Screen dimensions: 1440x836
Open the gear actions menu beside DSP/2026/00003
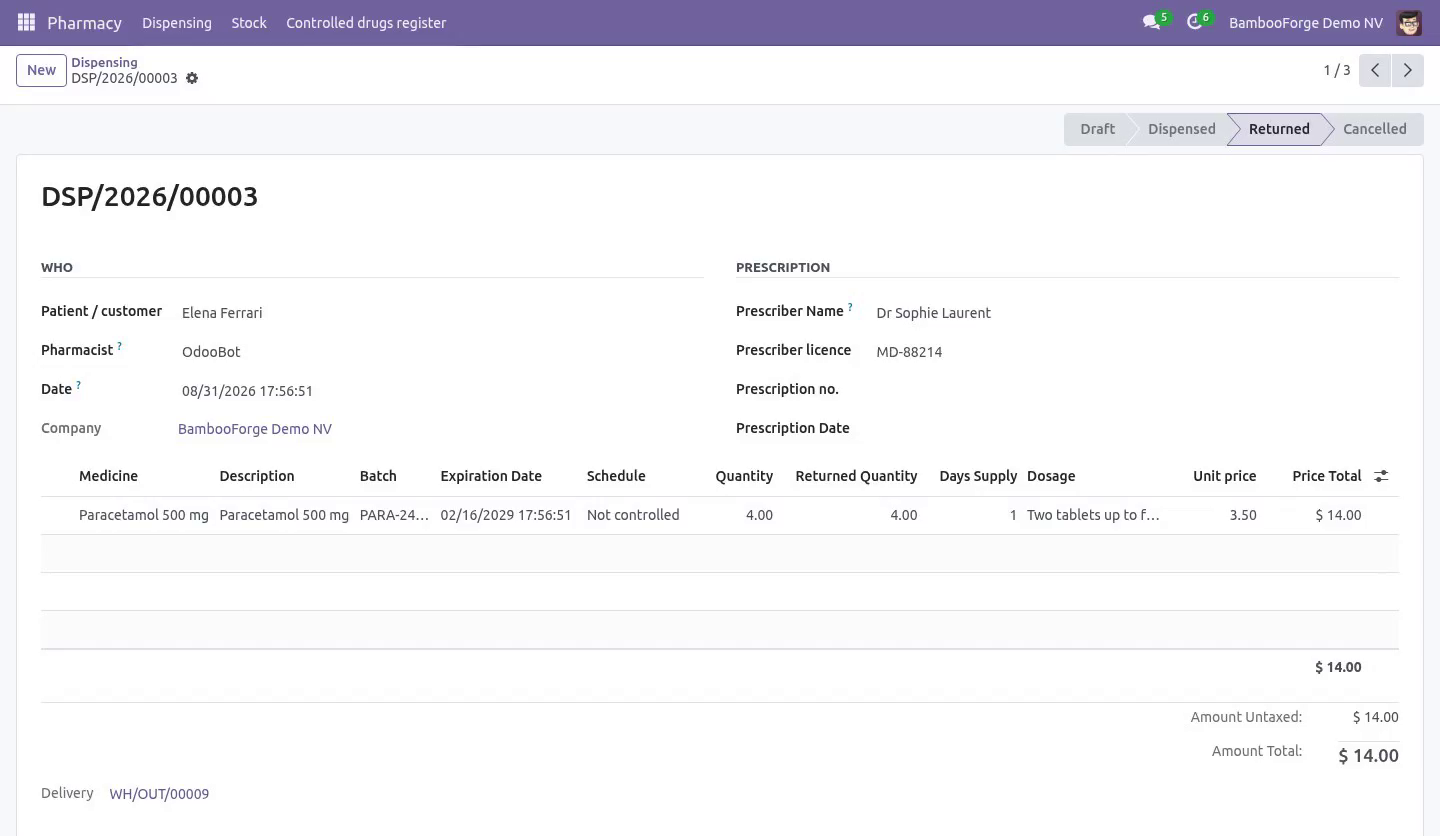tap(192, 78)
